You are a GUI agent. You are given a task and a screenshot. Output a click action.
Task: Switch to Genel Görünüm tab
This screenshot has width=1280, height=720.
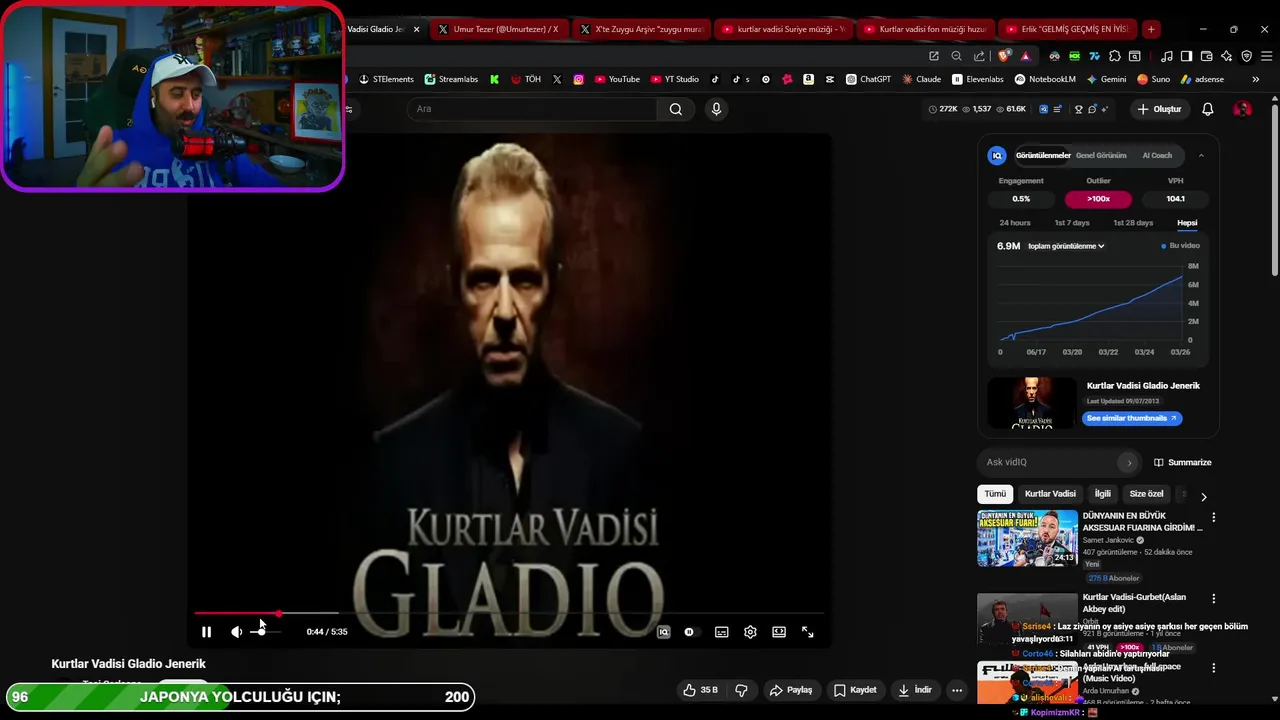1101,155
